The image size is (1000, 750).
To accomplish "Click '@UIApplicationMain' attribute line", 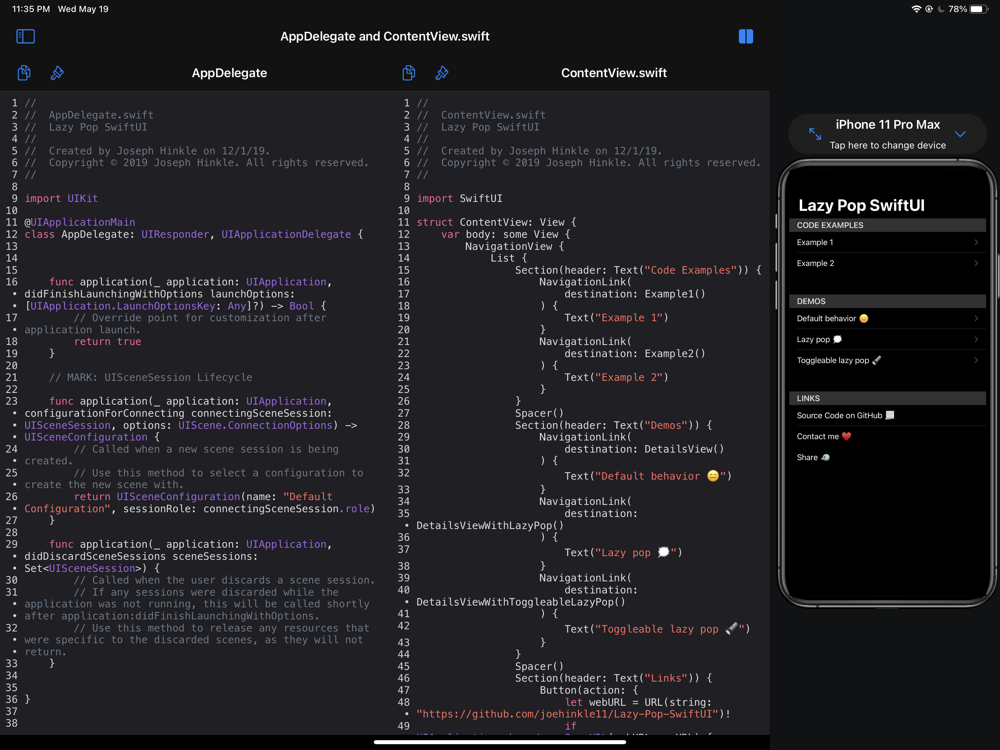I will coord(80,222).
